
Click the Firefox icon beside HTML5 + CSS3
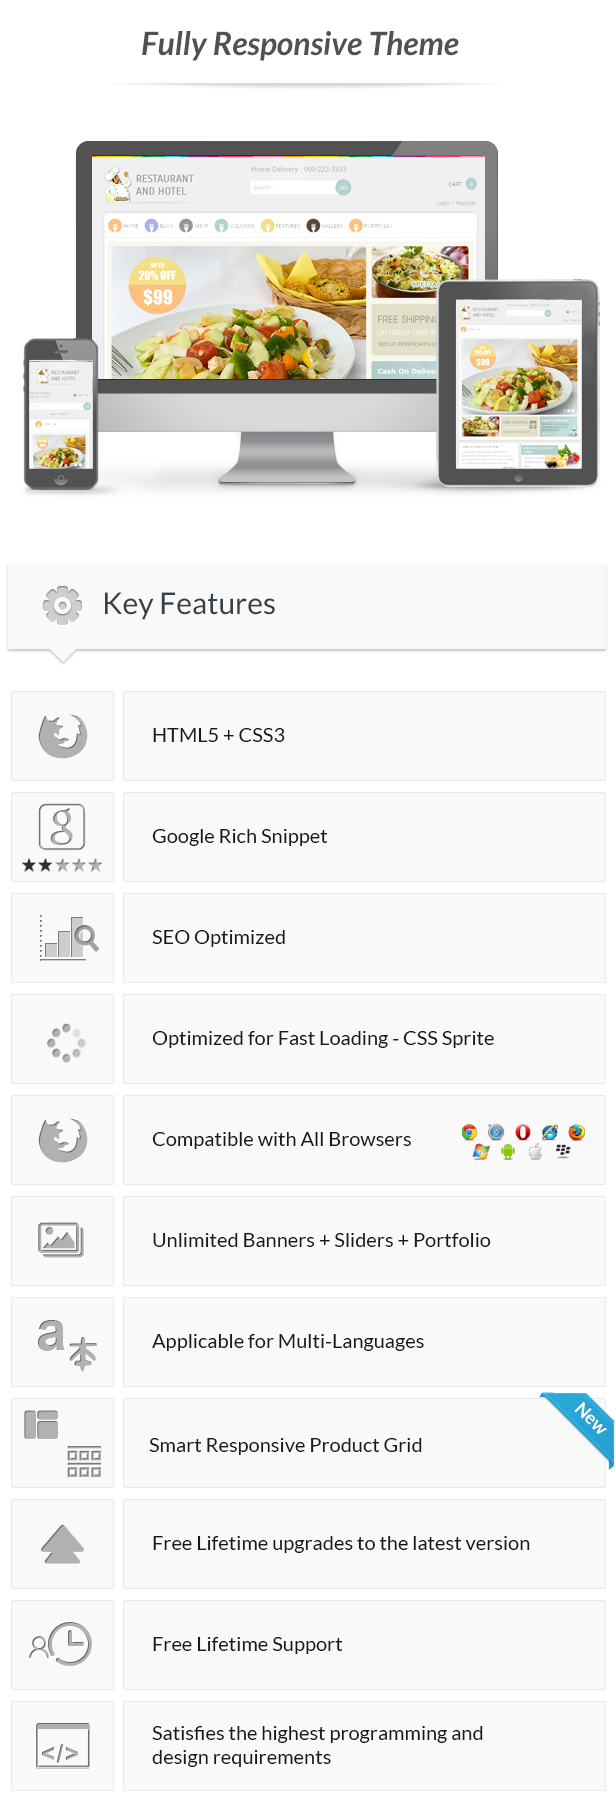pos(63,735)
